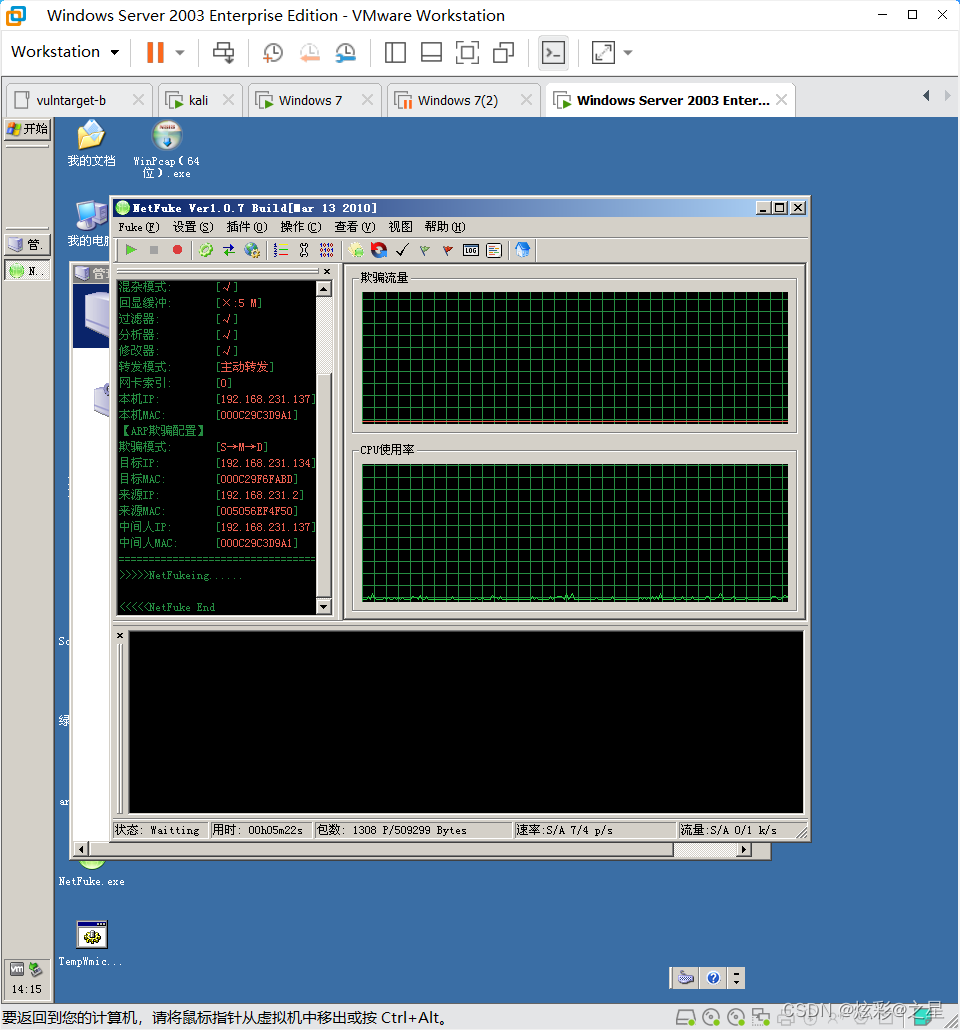Toggle the console view terminal button
Viewport: 960px width, 1030px height.
point(553,53)
